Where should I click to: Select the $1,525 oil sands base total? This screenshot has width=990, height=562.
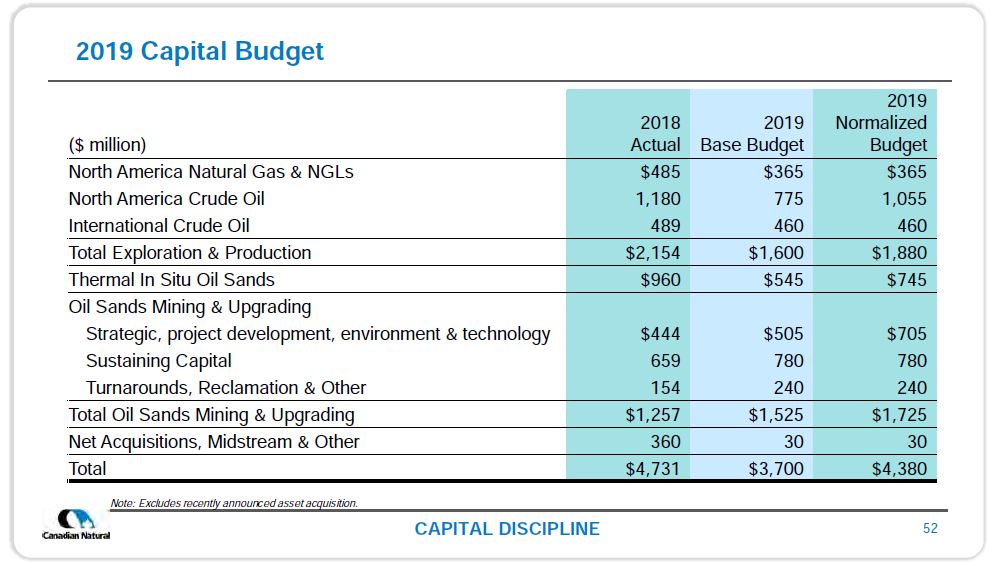pos(776,415)
